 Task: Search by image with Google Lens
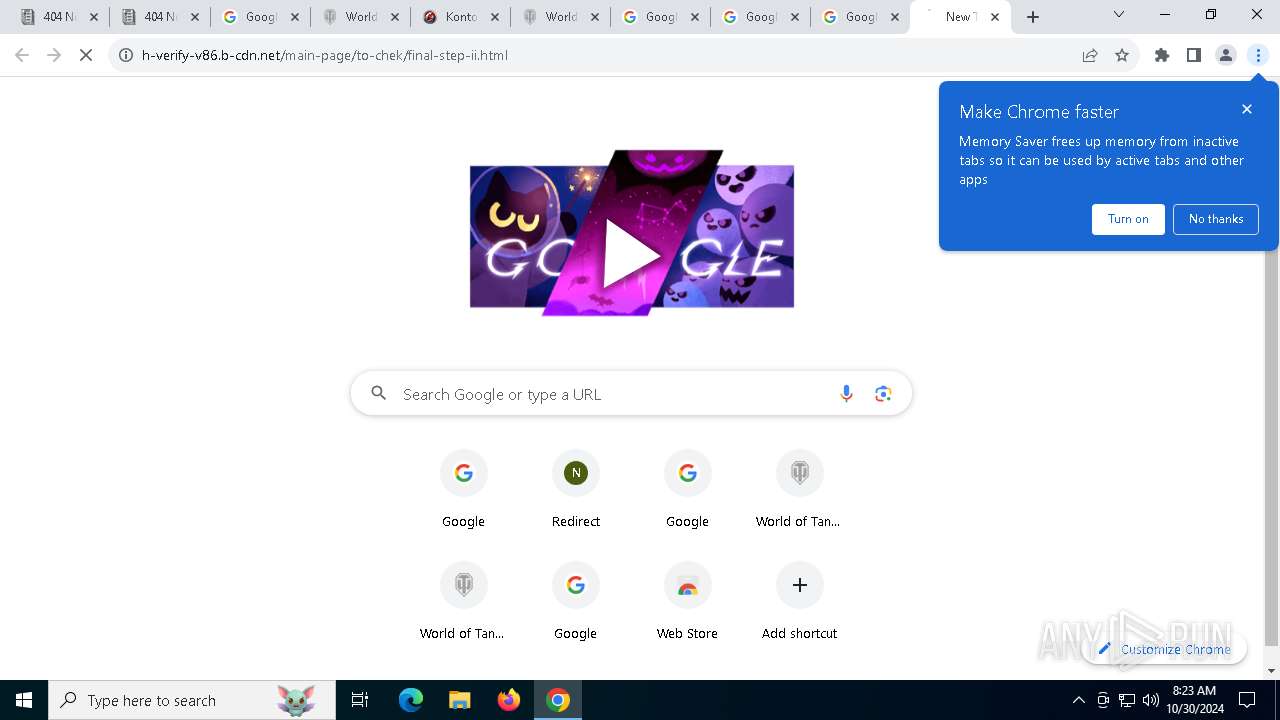883,394
